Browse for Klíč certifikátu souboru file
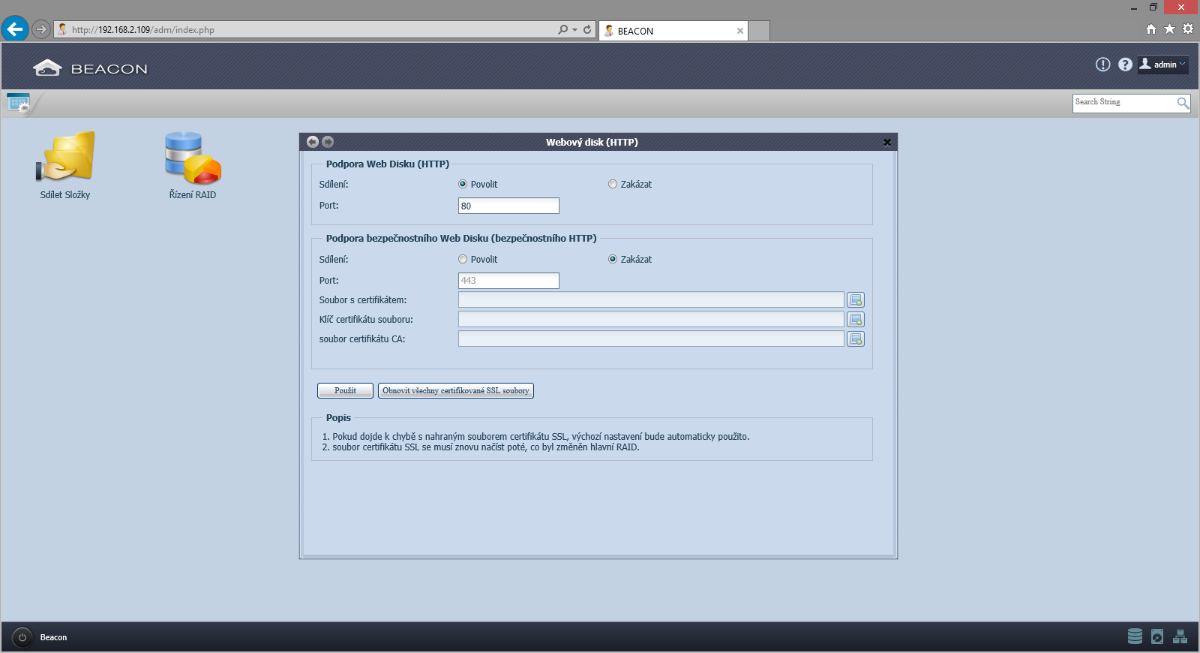1200x653 pixels. (856, 320)
